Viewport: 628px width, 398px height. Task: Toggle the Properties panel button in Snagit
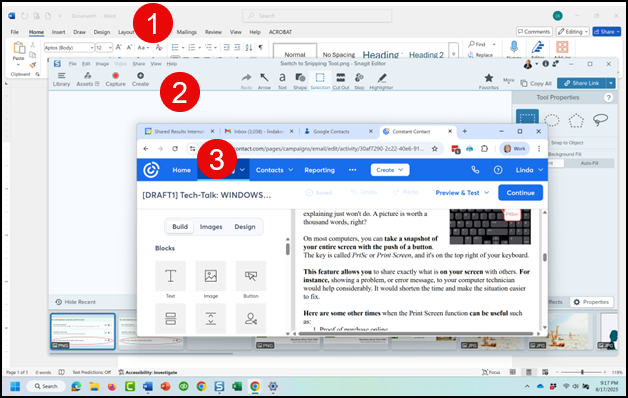[x=591, y=302]
